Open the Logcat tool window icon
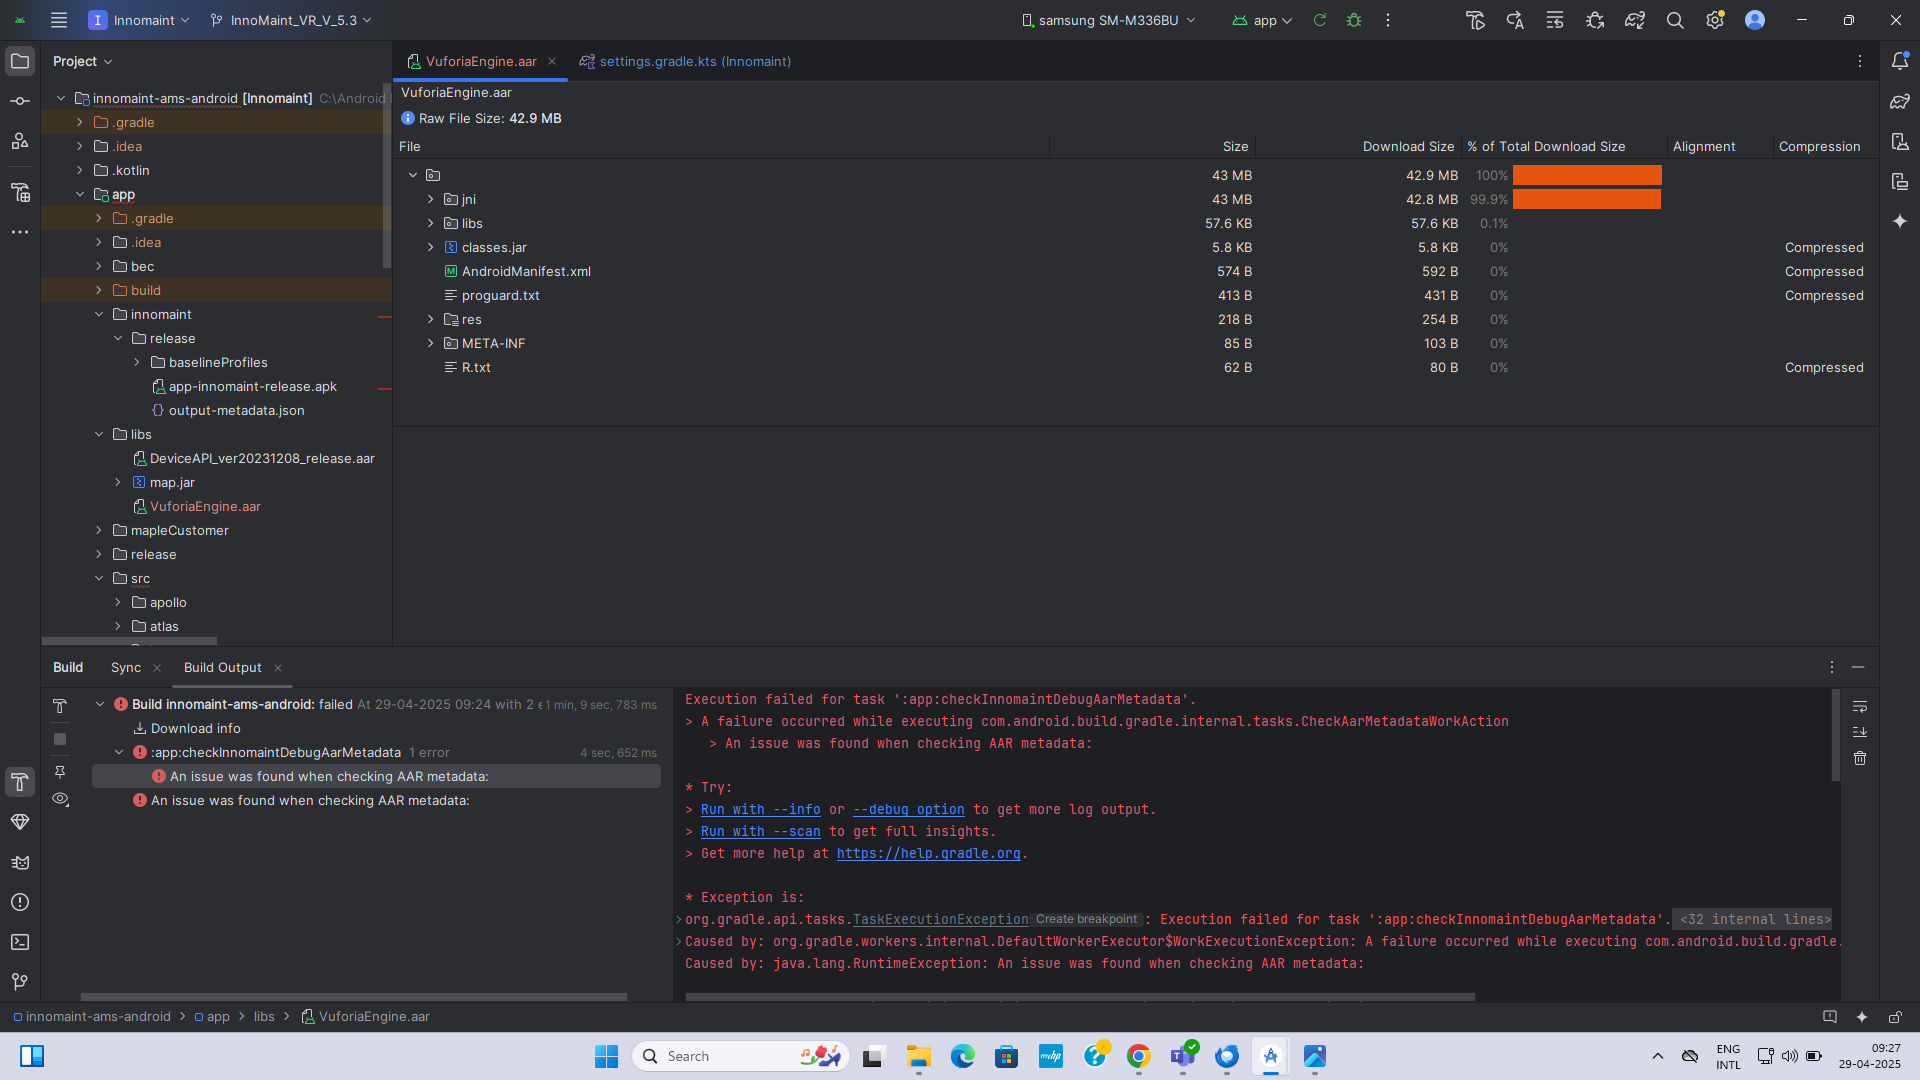Viewport: 1920px width, 1080px height. coord(20,862)
